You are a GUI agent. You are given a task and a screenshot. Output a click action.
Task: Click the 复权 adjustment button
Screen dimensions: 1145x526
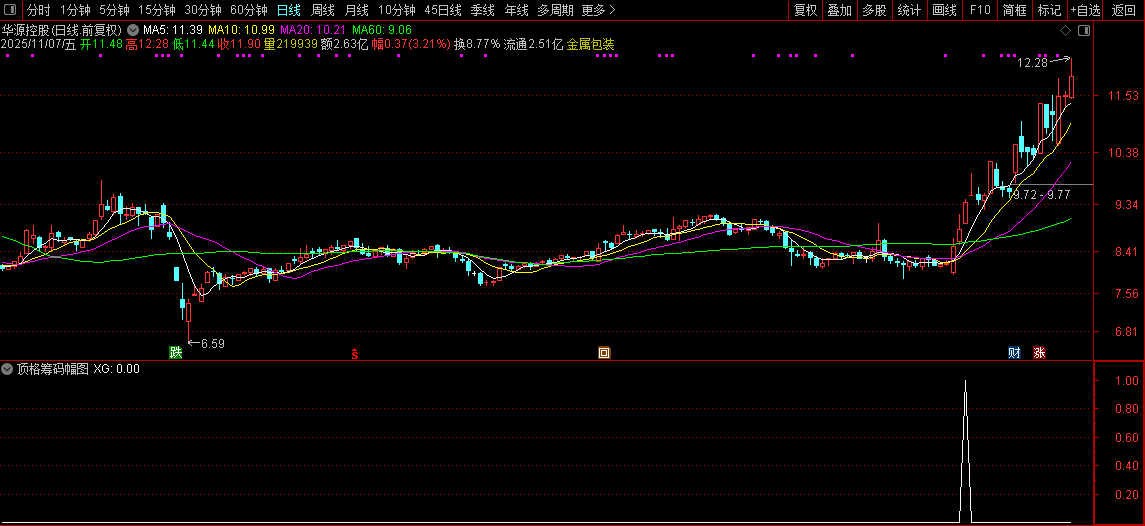tap(805, 10)
